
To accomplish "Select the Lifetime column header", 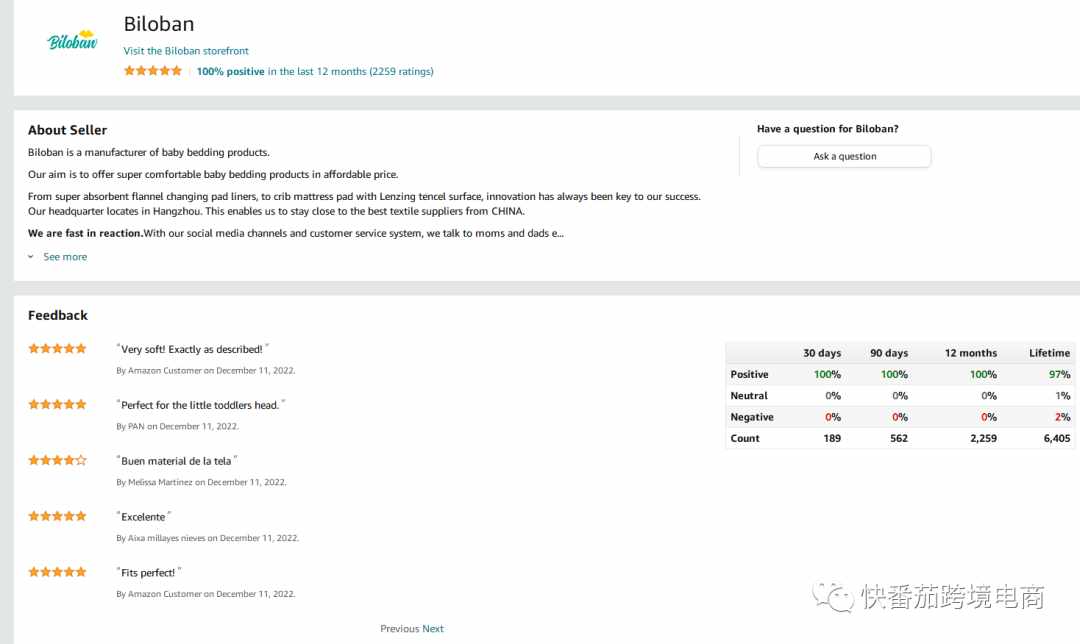I will click(1049, 353).
